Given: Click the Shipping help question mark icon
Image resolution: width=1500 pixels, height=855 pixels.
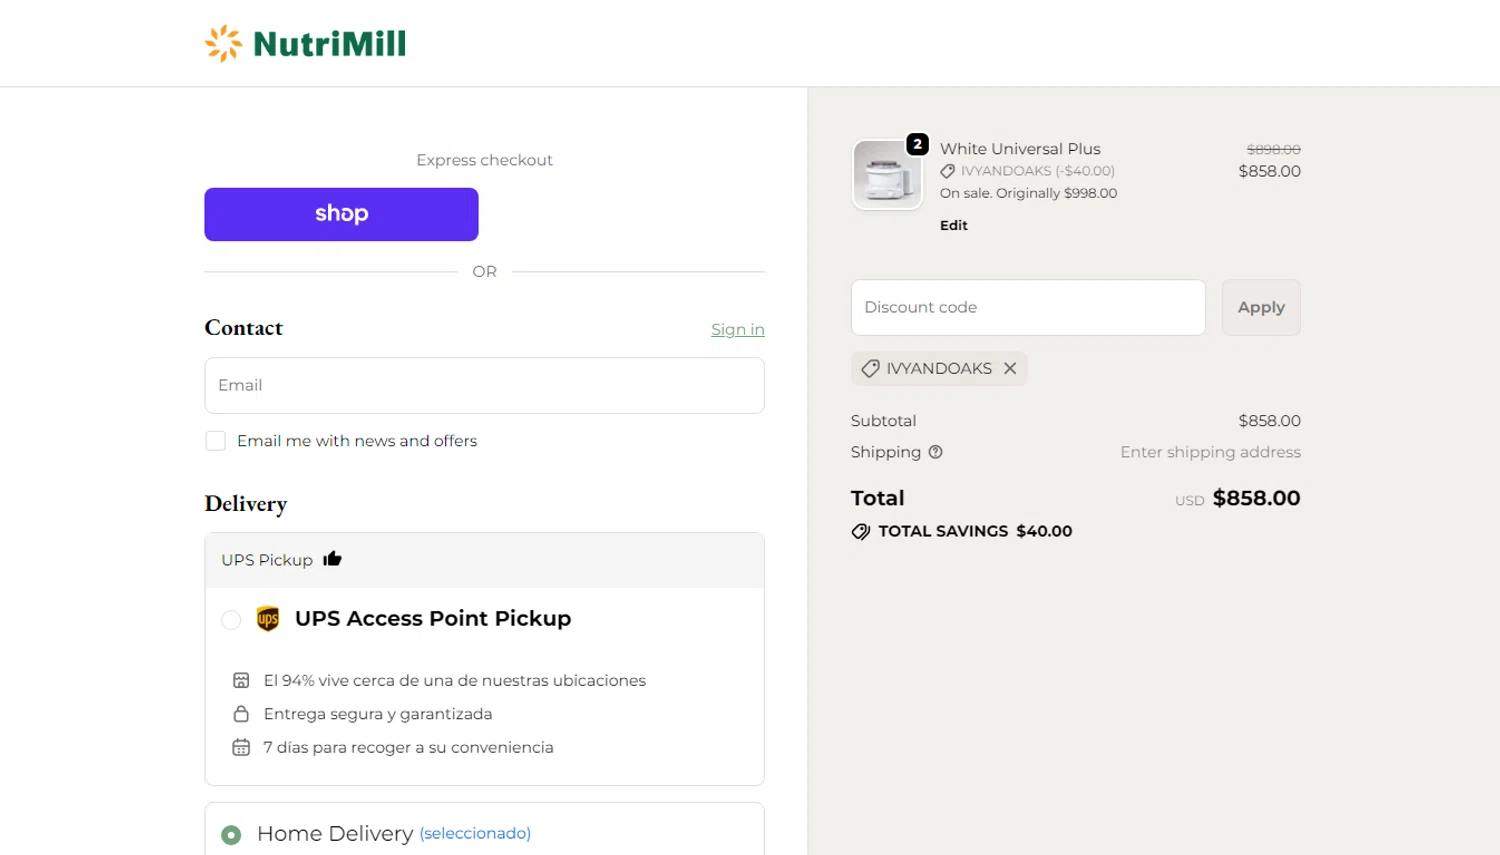Looking at the screenshot, I should coord(936,452).
